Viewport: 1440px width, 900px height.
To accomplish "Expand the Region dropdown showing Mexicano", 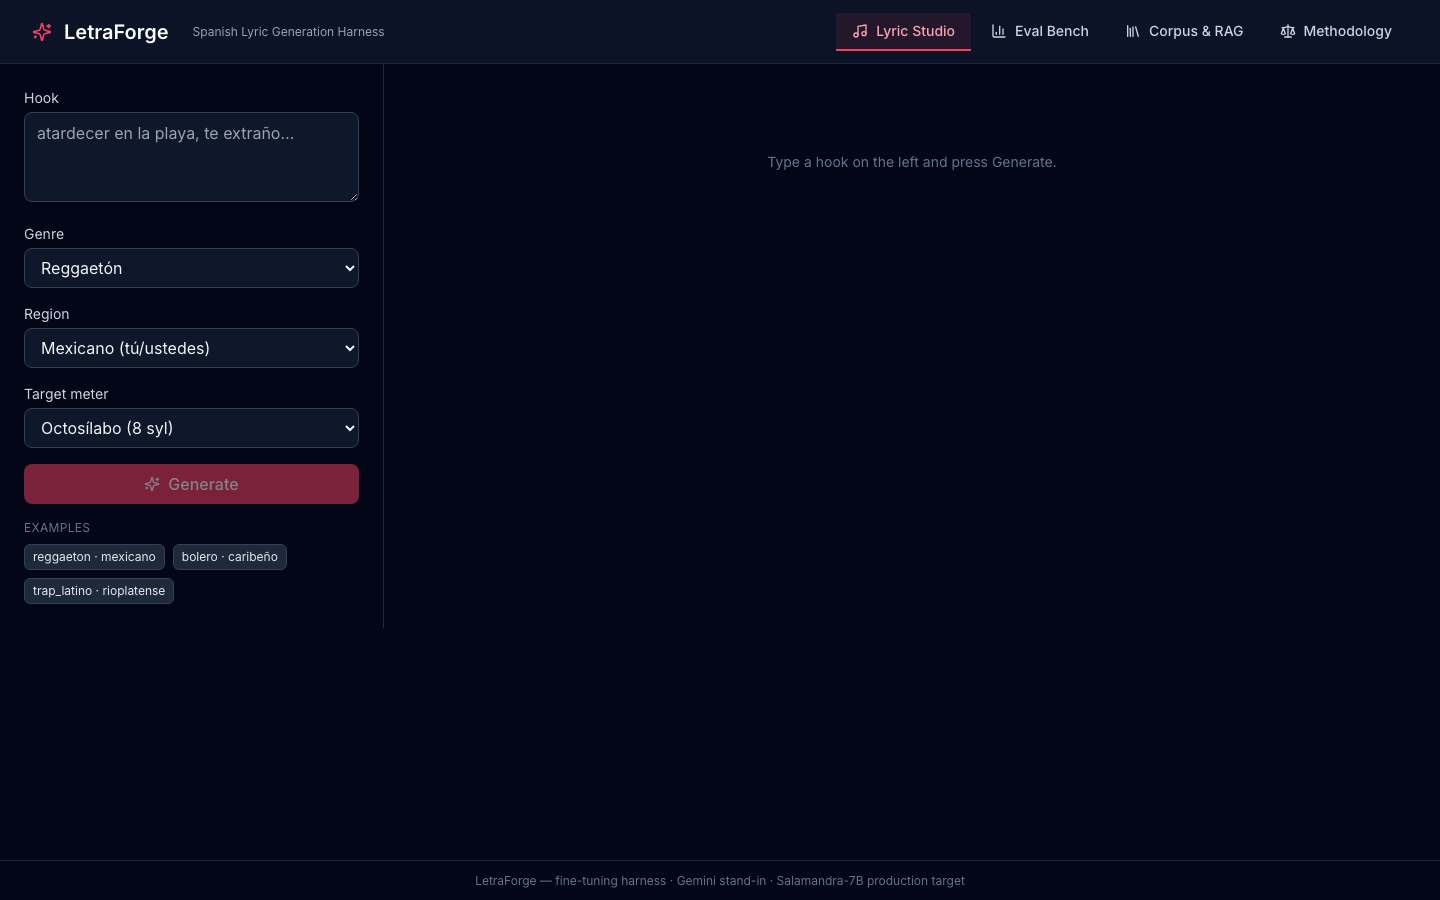I will point(191,348).
